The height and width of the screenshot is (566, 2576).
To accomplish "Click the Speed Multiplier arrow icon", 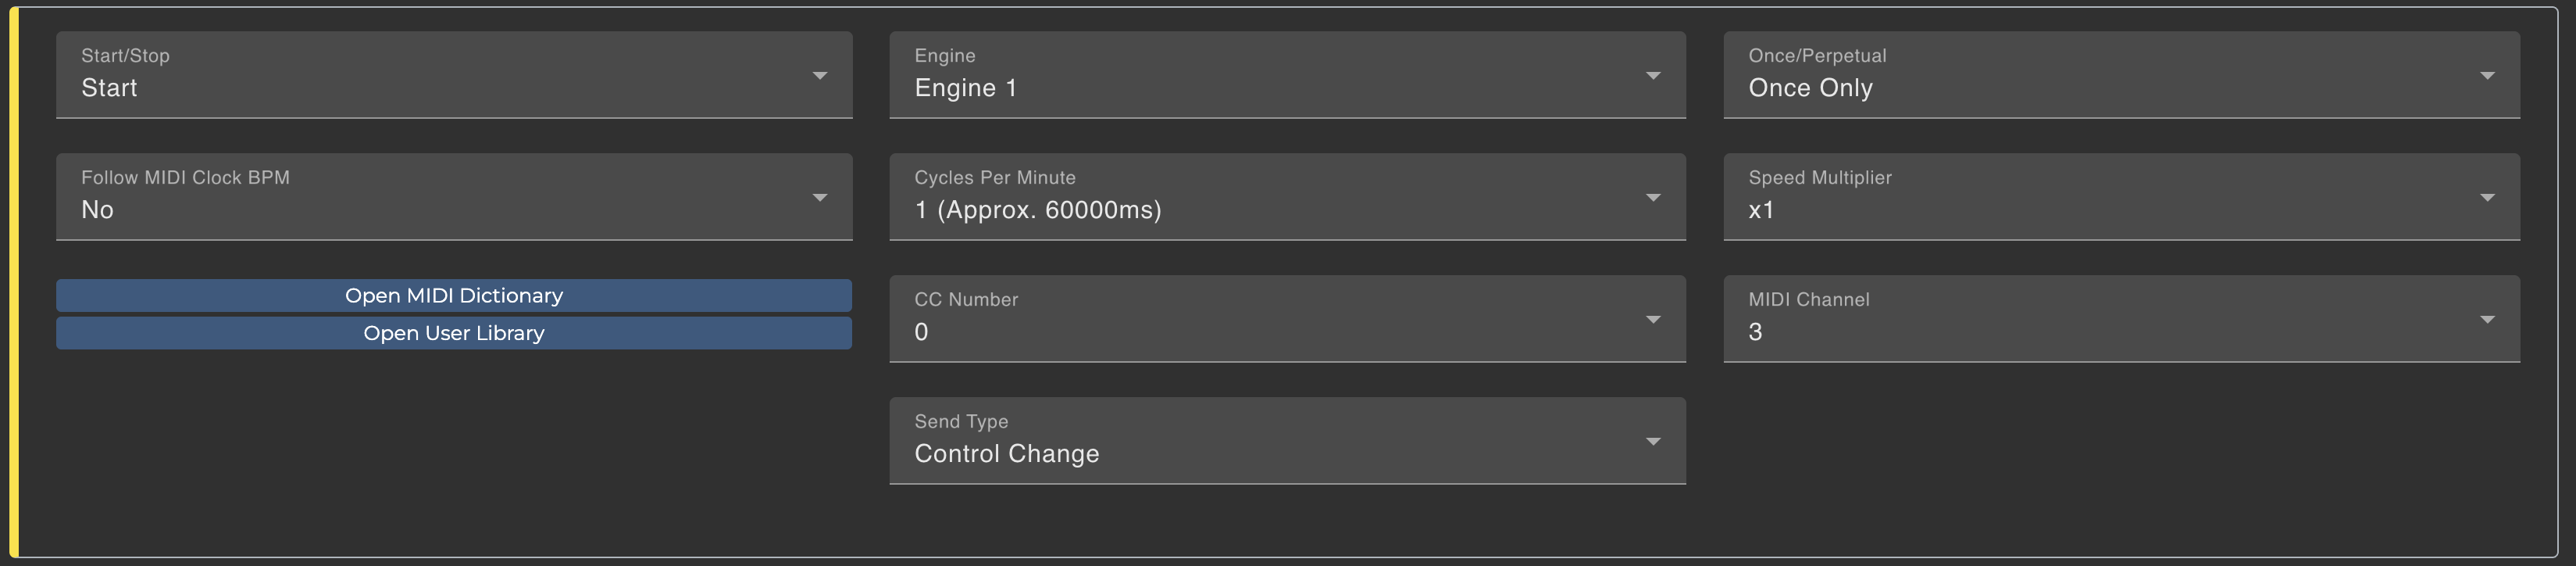I will point(2487,198).
